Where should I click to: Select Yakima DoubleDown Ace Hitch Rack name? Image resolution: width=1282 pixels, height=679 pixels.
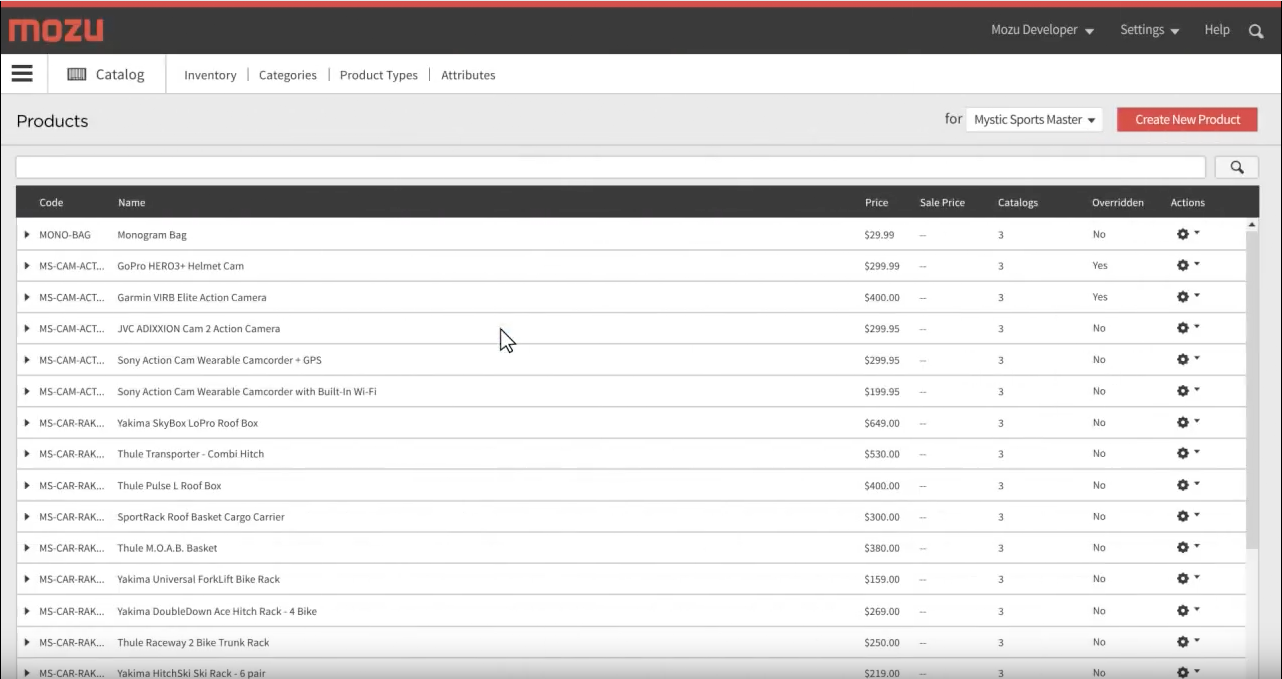pos(217,611)
